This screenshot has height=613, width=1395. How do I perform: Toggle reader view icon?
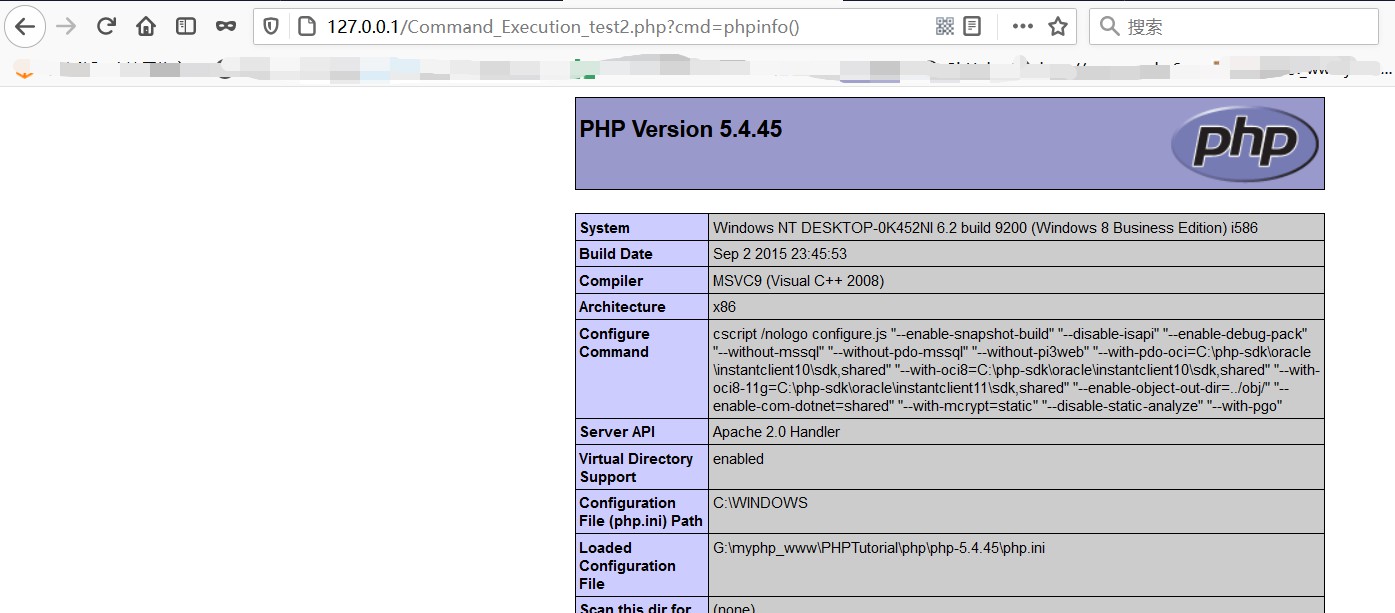point(972,27)
